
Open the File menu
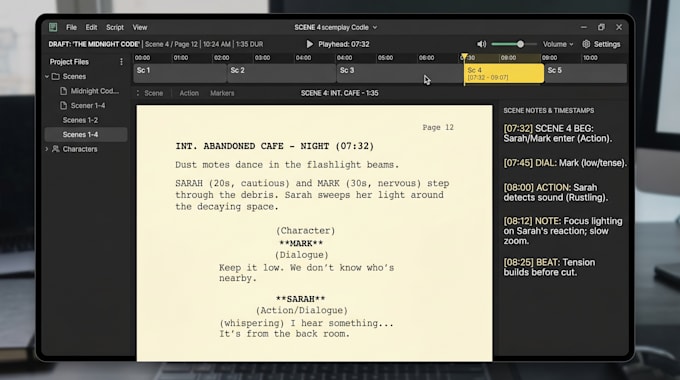[x=71, y=27]
